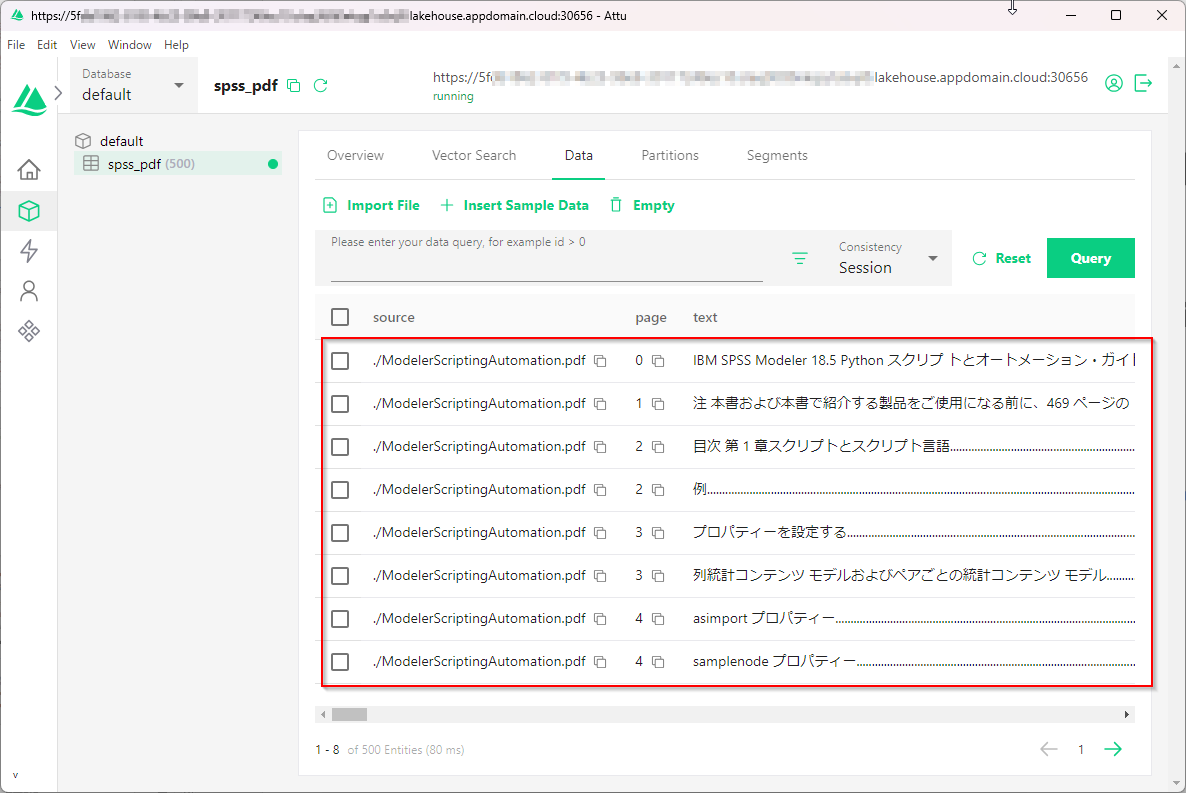Copy page value in page 1 row

[658, 404]
